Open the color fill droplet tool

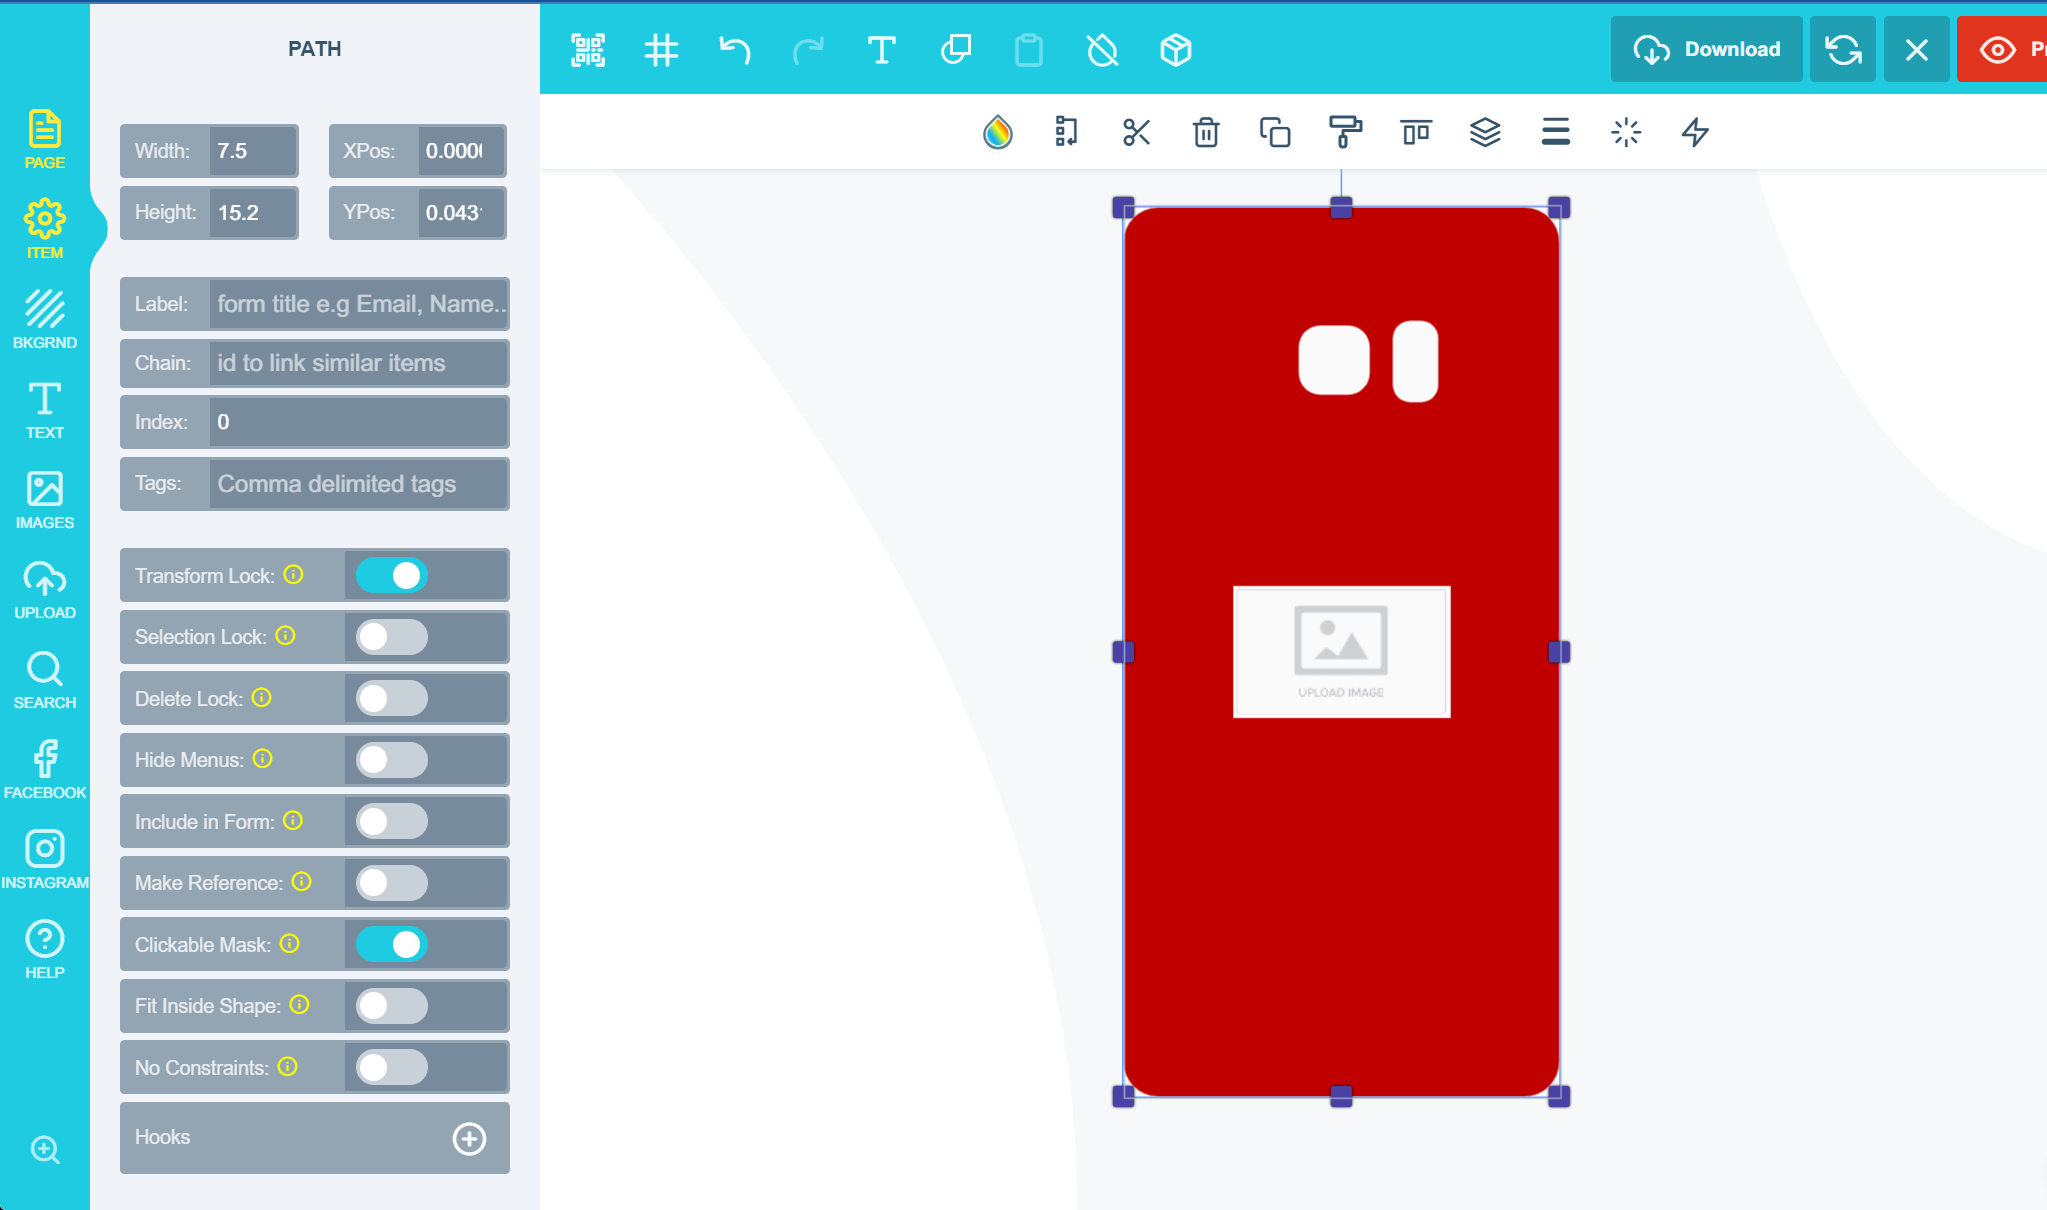click(x=998, y=132)
